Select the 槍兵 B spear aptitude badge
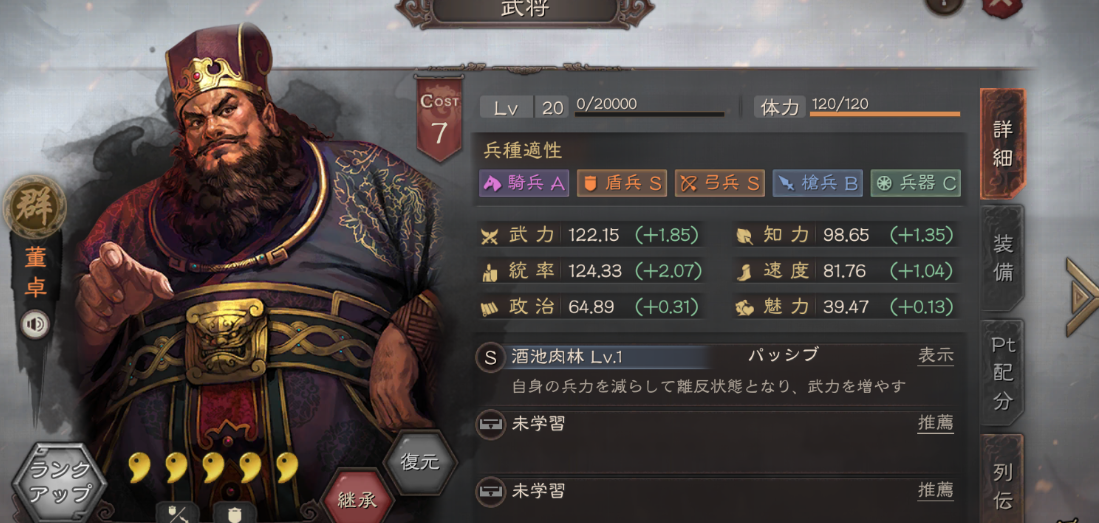The width and height of the screenshot is (1099, 523). (818, 184)
